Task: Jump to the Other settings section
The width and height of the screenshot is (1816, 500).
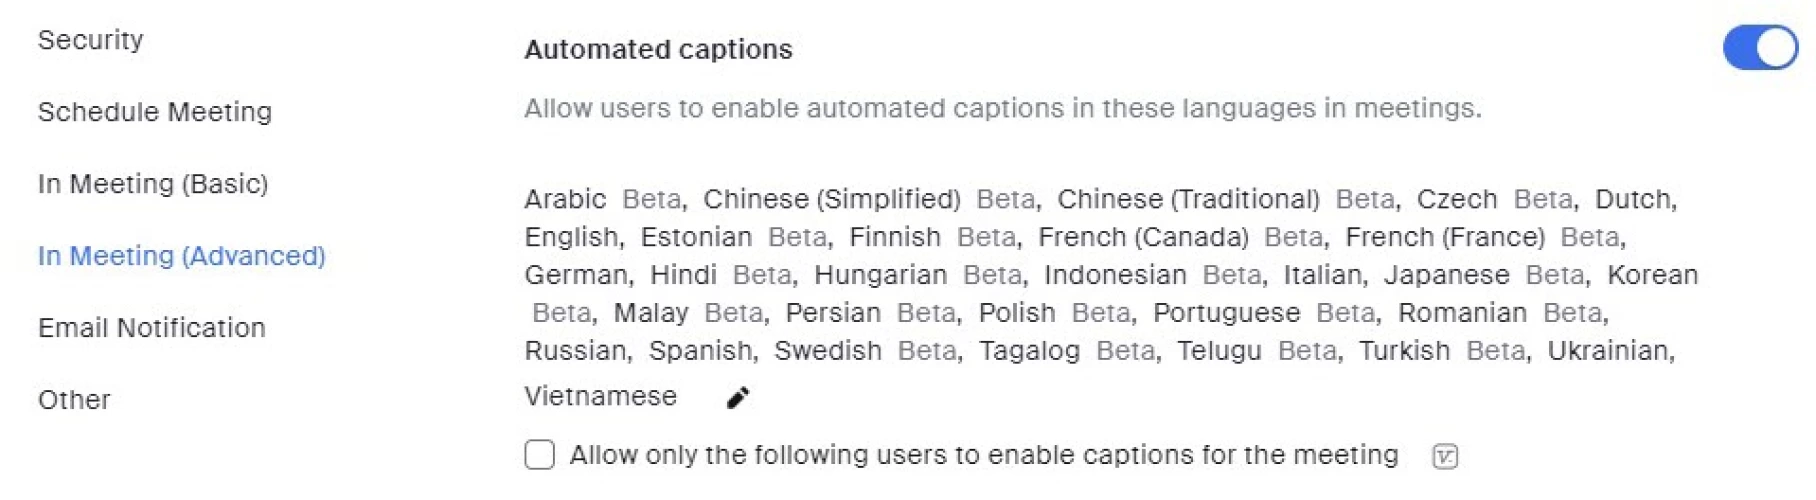Action: (x=74, y=400)
